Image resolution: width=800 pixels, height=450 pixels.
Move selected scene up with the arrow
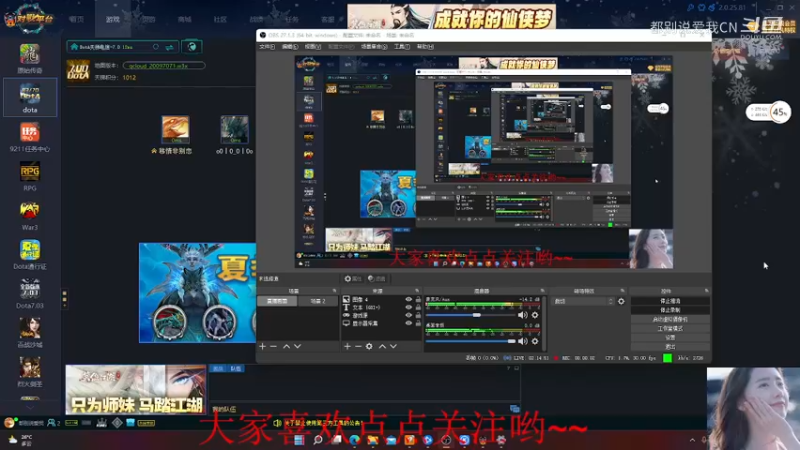(x=286, y=346)
